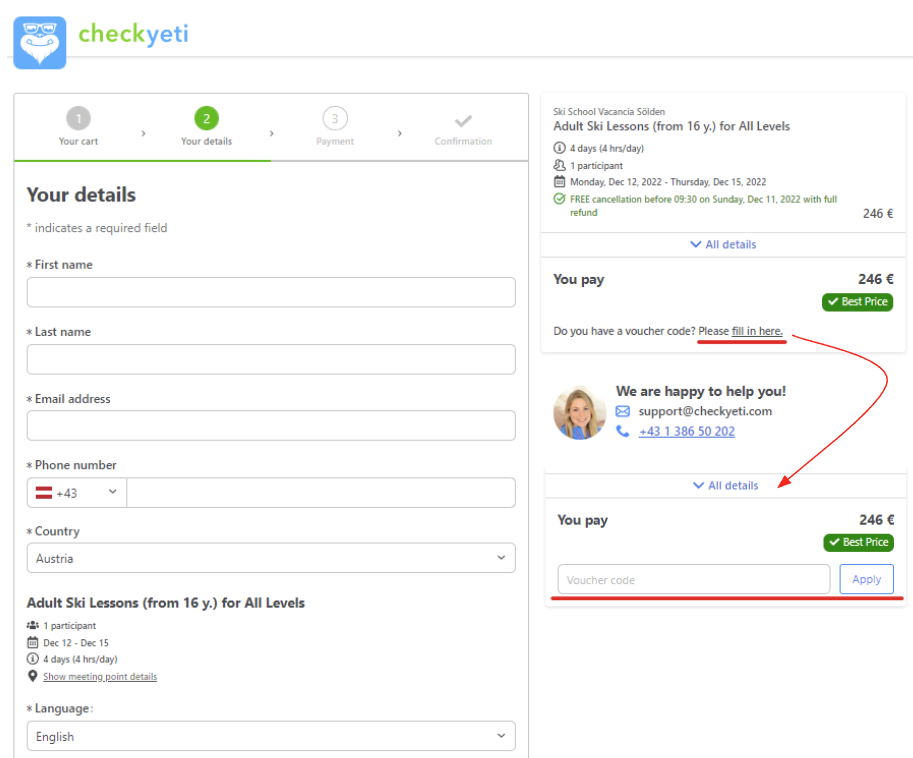Jump to the Confirmation step

coord(463,129)
